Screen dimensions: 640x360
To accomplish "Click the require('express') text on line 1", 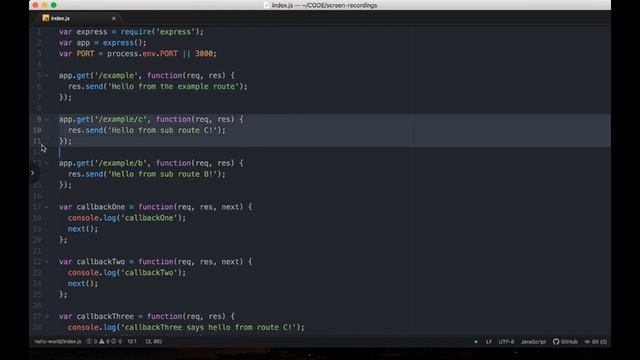I will 160,32.
